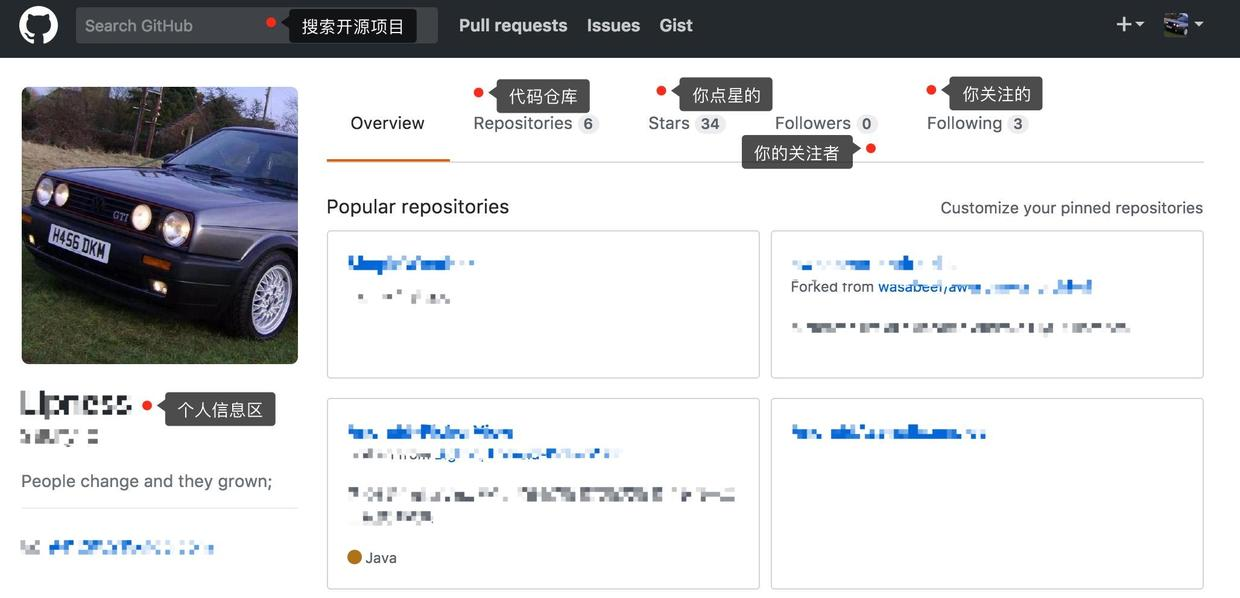Open Issues from top navigation
The height and width of the screenshot is (598, 1240).
click(613, 25)
